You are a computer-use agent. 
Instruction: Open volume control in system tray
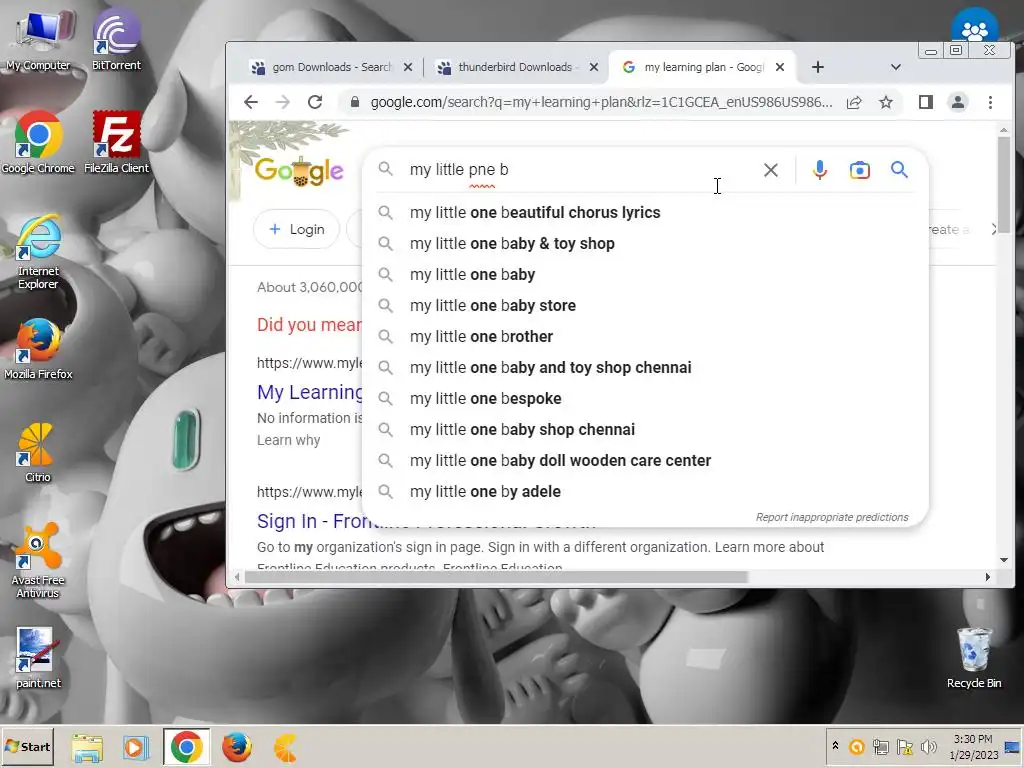click(x=928, y=746)
